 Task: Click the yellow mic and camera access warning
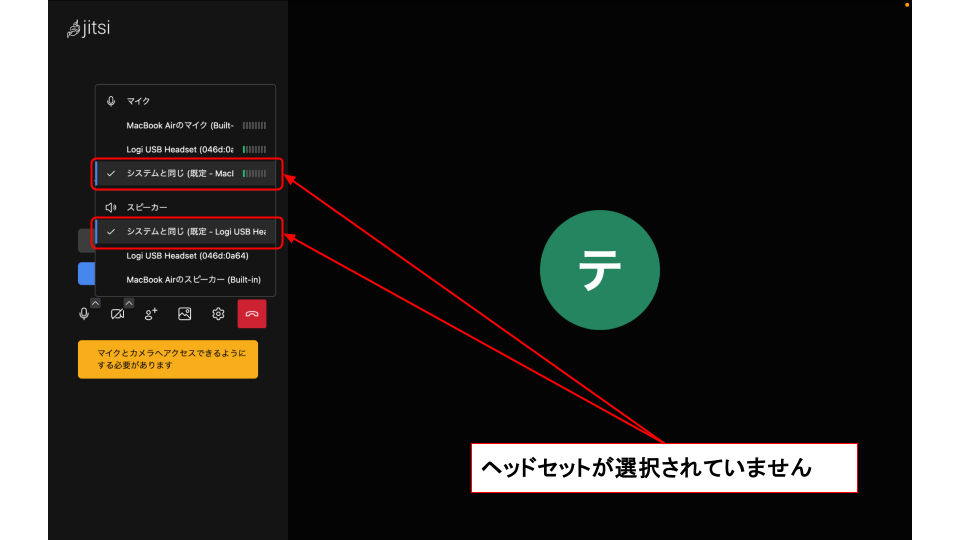coord(167,359)
